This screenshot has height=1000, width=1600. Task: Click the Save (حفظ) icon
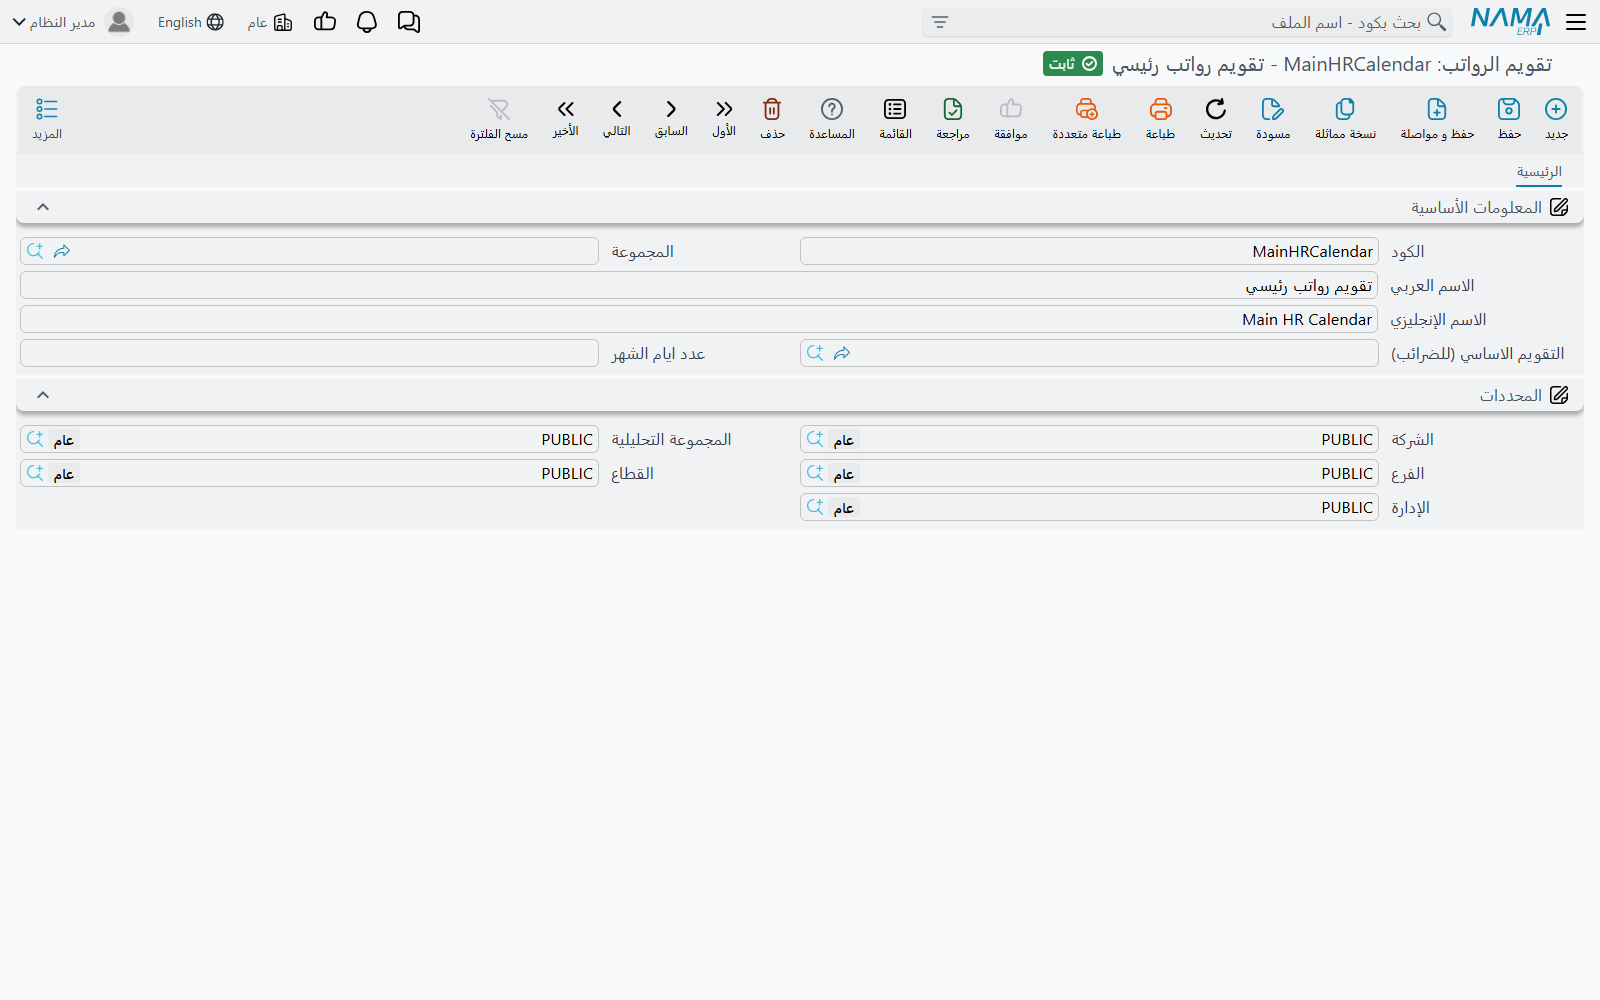click(x=1509, y=109)
